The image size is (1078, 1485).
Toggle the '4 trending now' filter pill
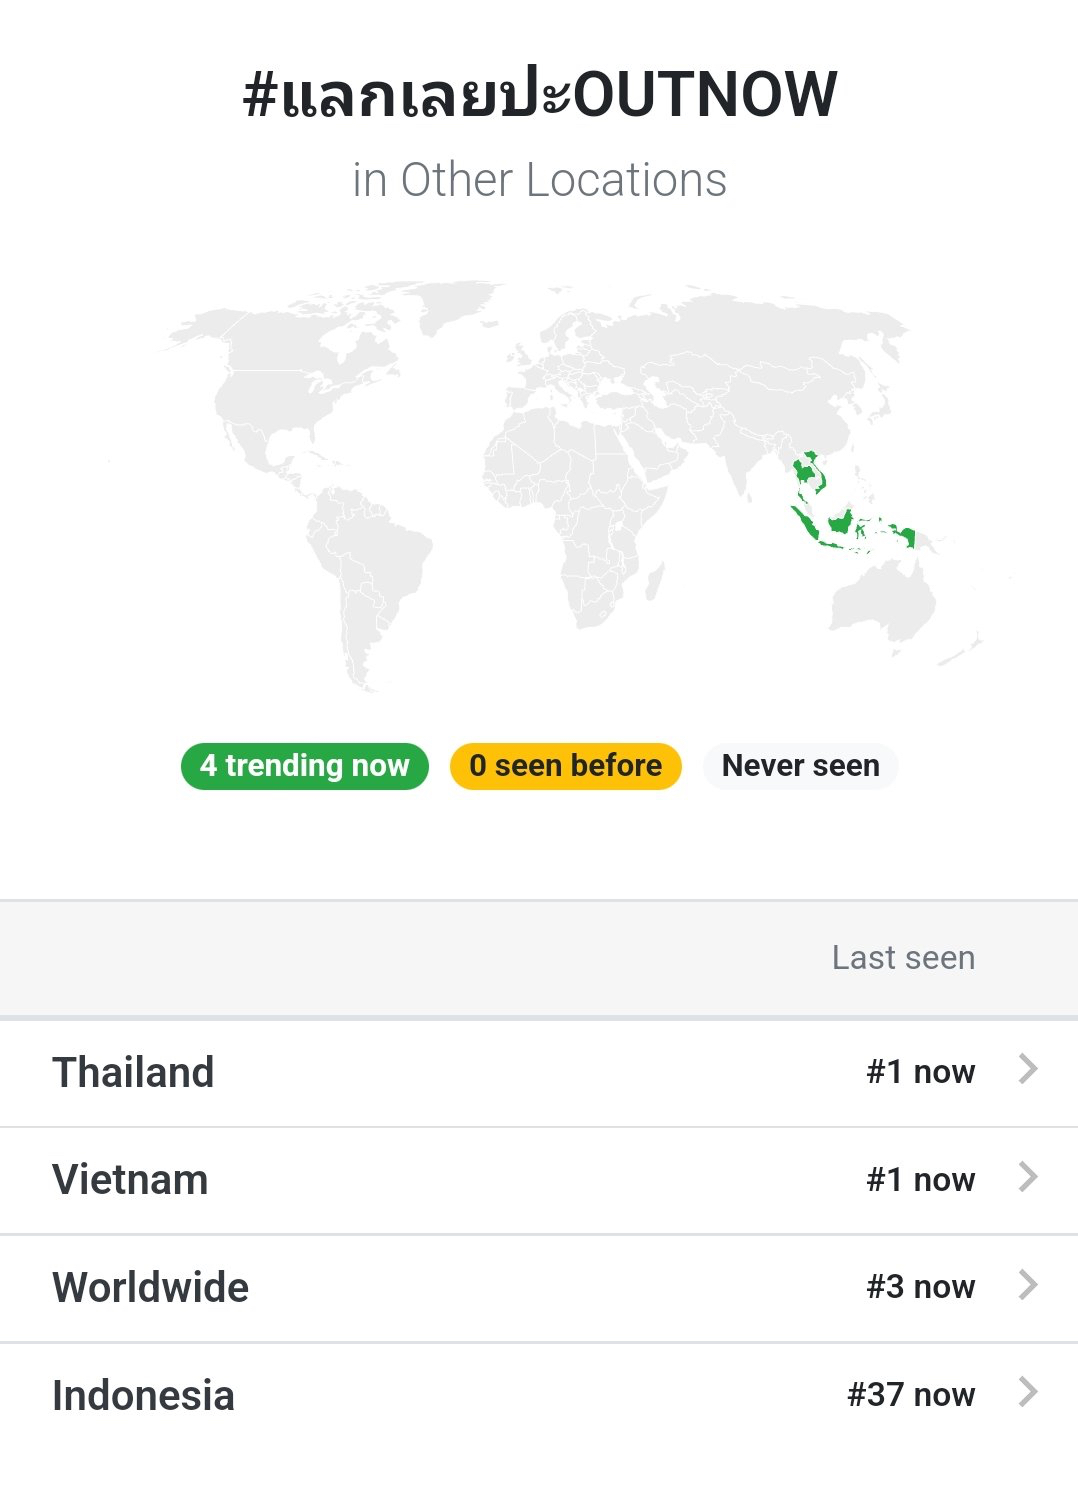click(x=304, y=766)
